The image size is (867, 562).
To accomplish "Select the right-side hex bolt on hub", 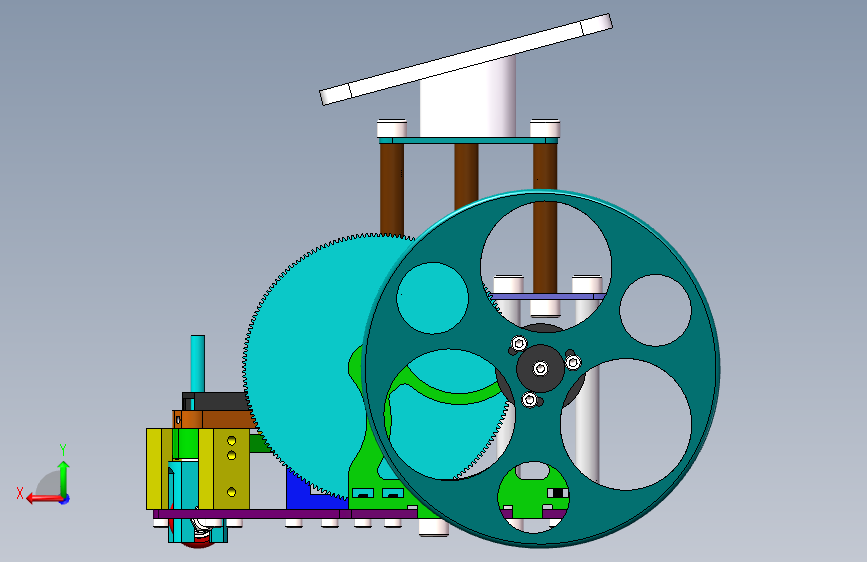I will point(573,362).
